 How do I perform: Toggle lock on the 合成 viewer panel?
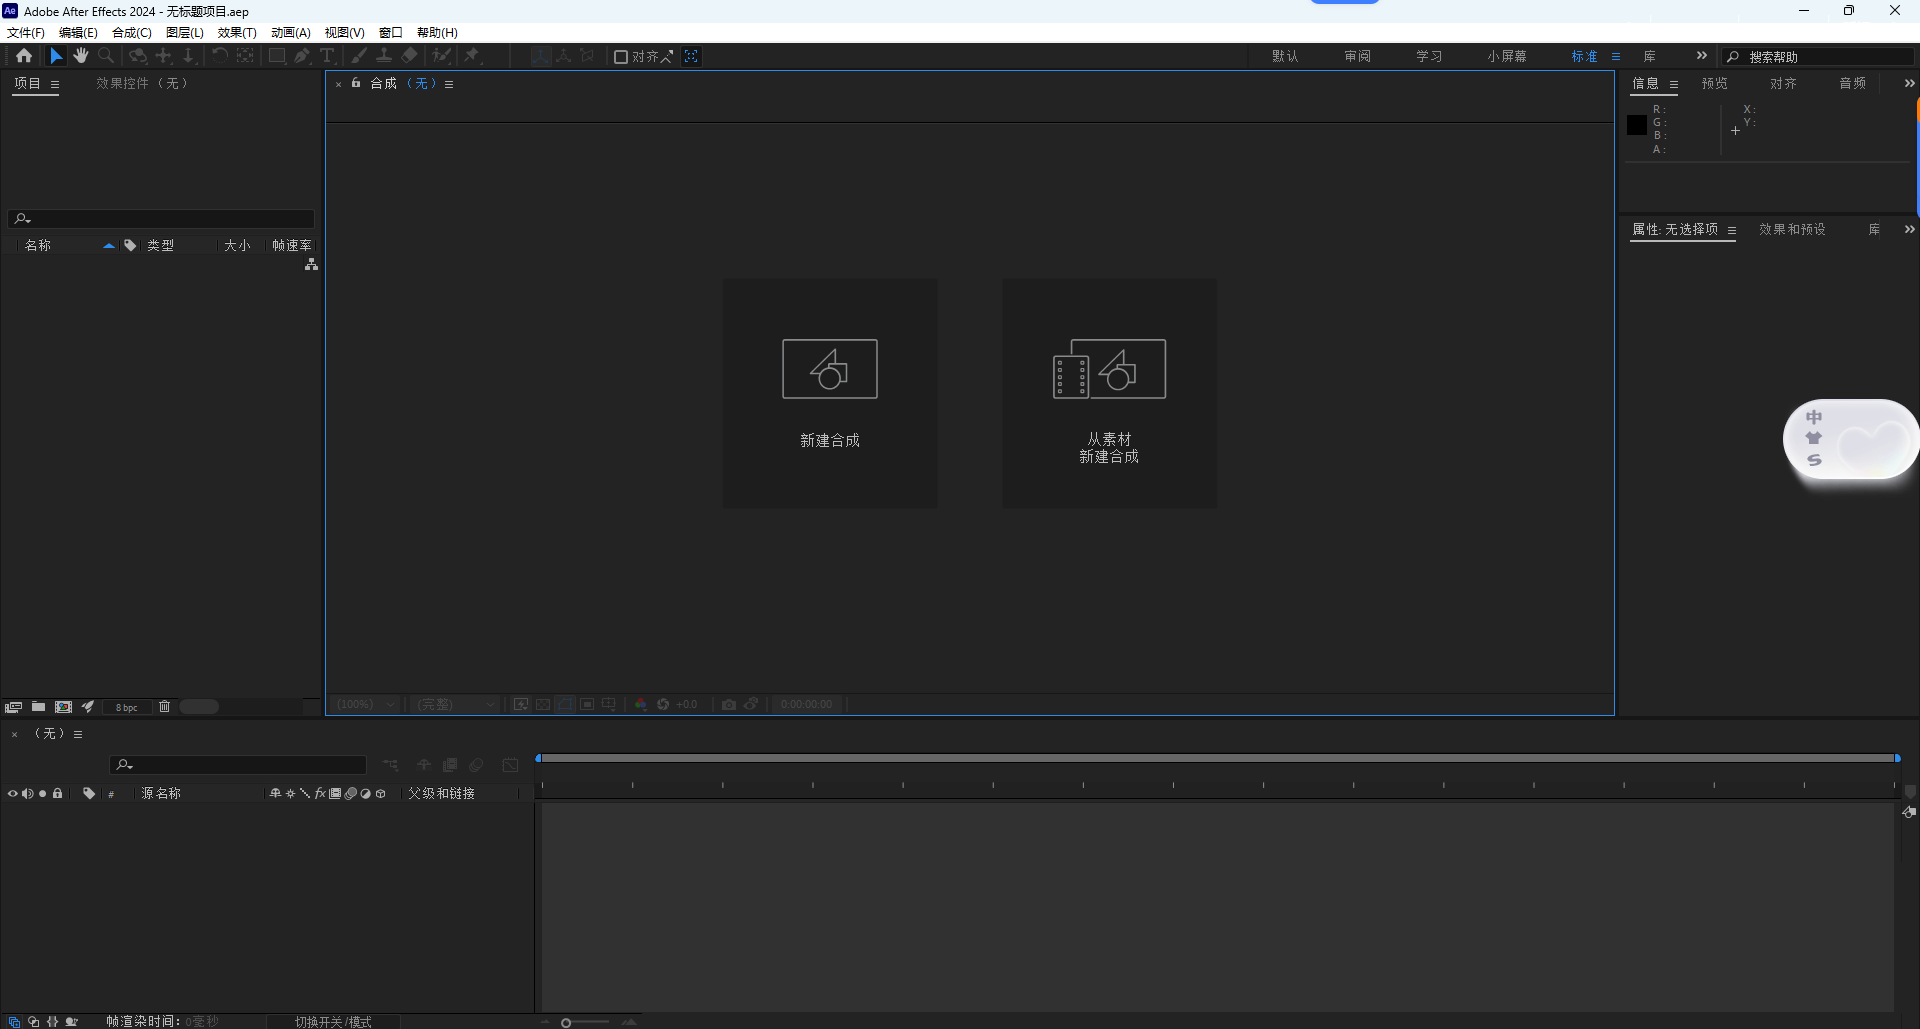click(x=356, y=84)
